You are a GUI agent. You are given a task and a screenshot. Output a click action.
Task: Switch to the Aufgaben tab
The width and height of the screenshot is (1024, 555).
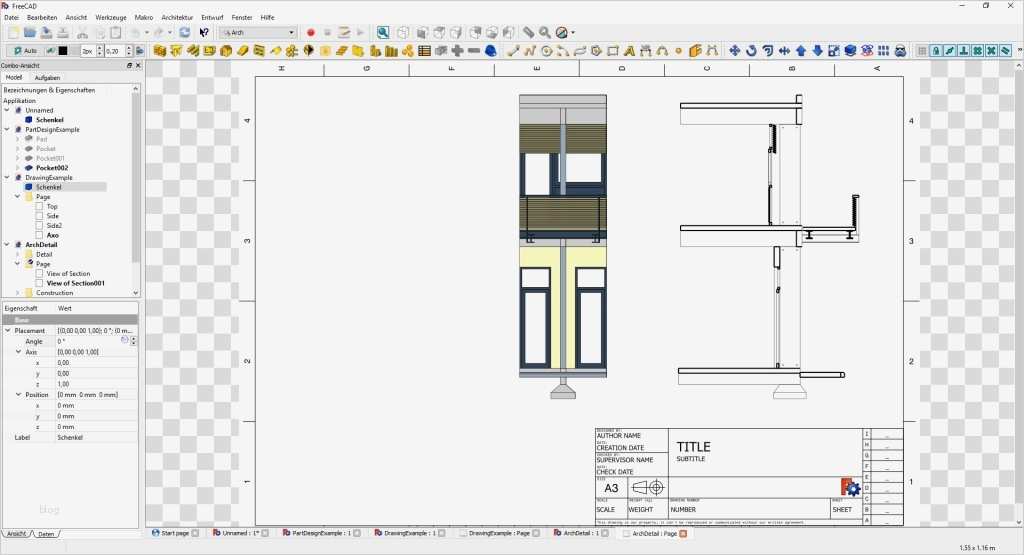click(47, 78)
